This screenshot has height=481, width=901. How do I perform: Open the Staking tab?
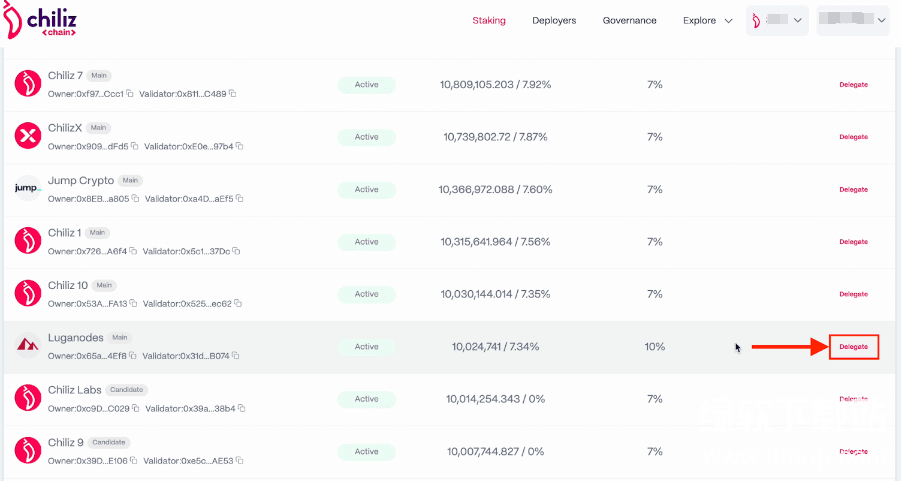(x=489, y=21)
